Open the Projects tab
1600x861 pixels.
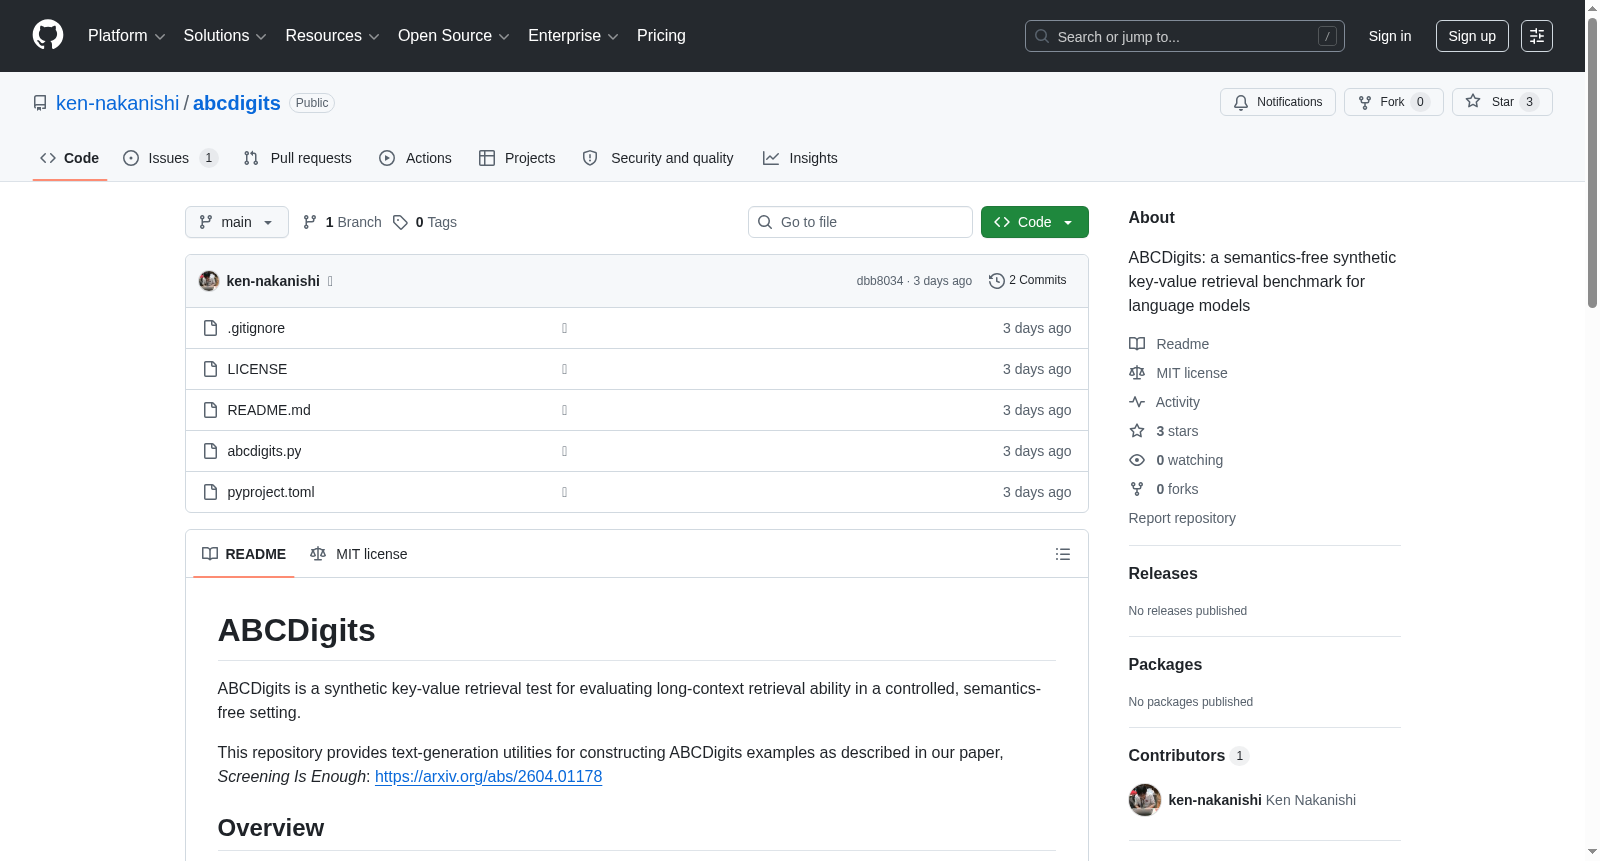pos(517,158)
